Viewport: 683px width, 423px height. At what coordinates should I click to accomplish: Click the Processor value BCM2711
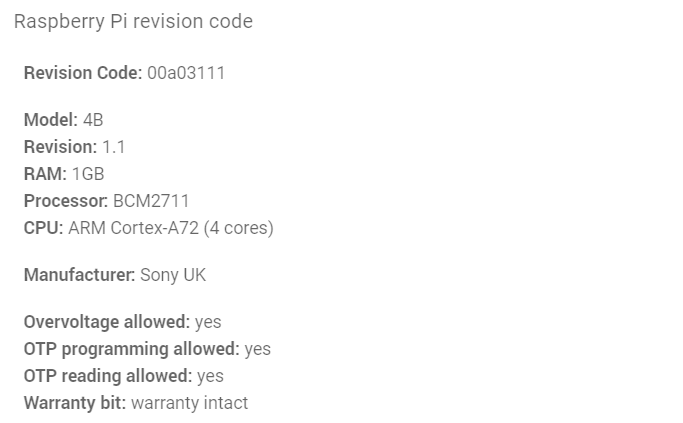tap(151, 201)
